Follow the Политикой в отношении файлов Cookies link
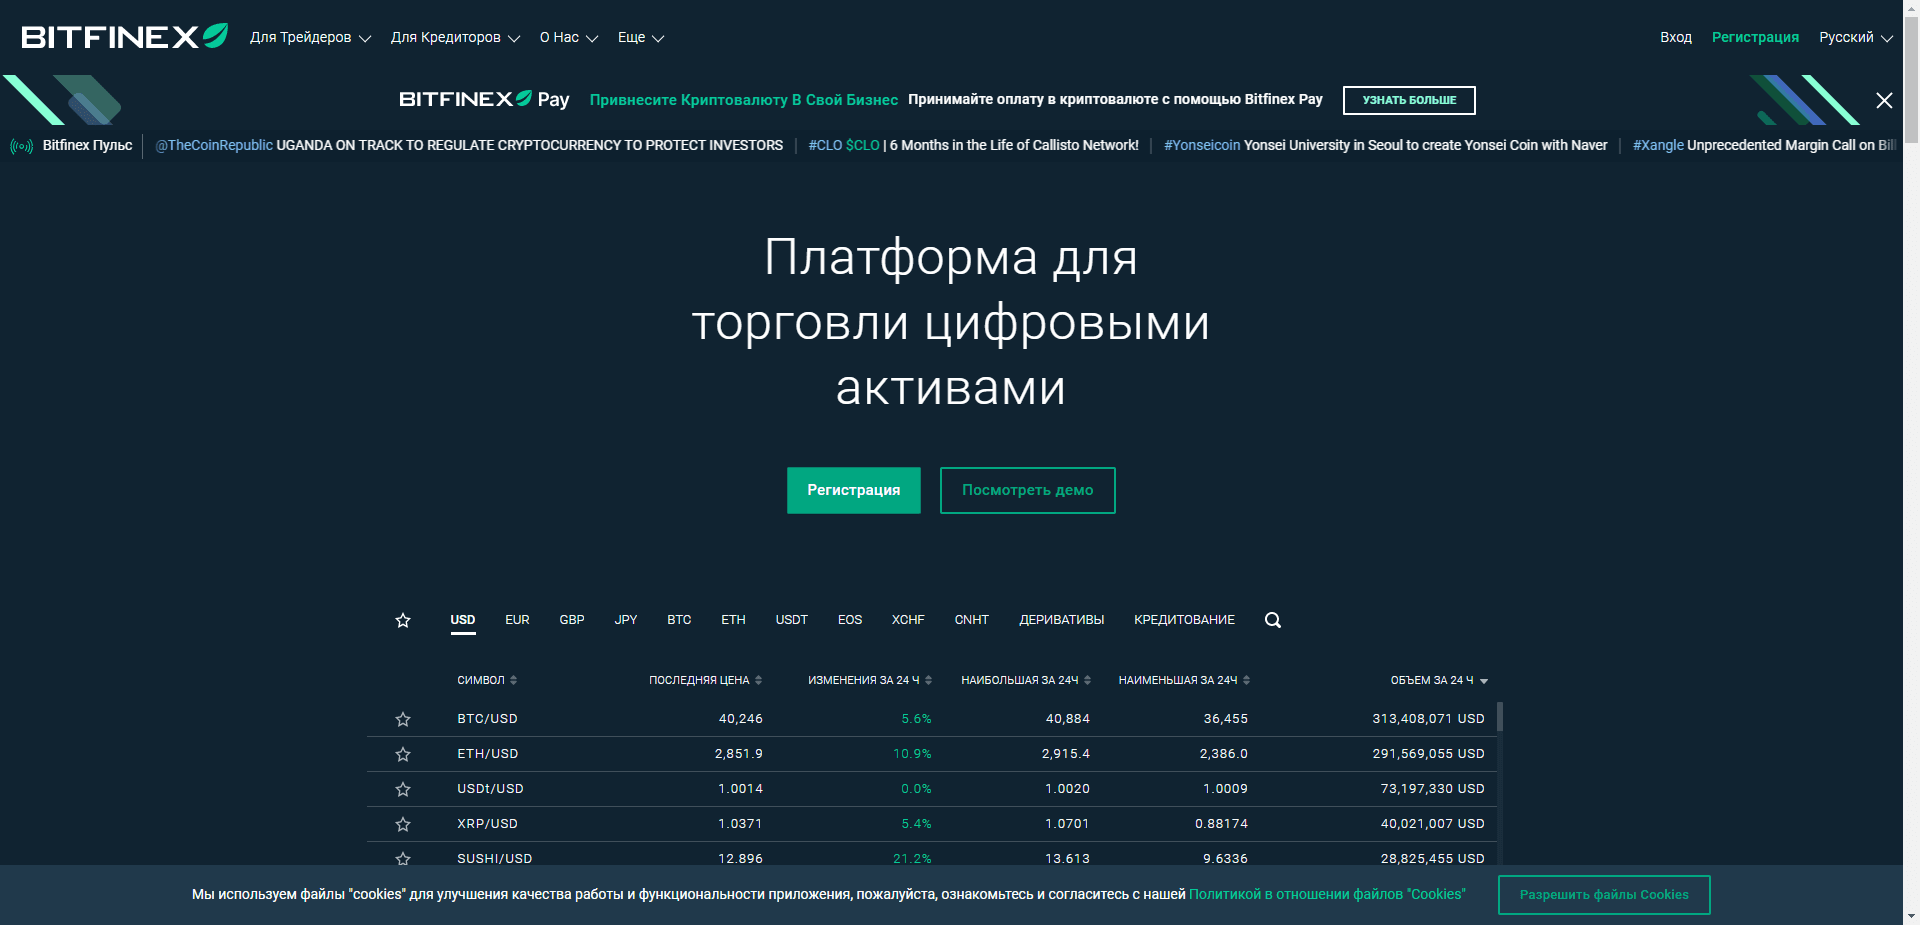 click(1327, 895)
